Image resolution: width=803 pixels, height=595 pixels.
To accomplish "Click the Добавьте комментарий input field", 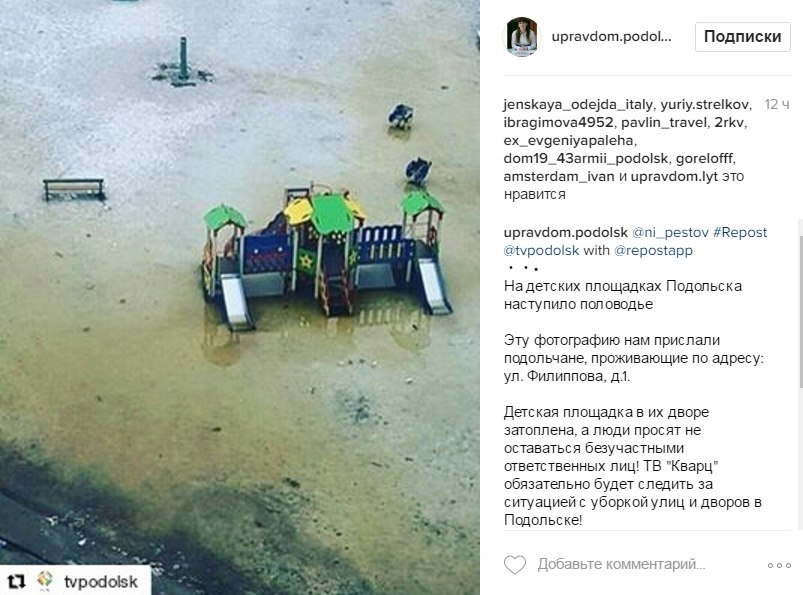I will (x=621, y=564).
